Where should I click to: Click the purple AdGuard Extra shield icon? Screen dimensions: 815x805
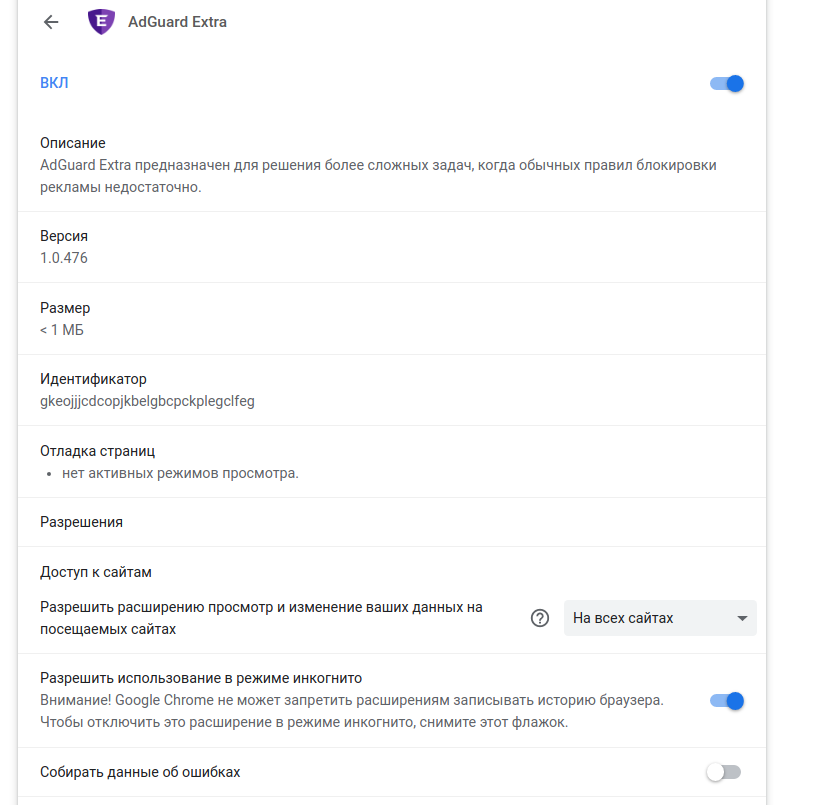pyautogui.click(x=101, y=21)
